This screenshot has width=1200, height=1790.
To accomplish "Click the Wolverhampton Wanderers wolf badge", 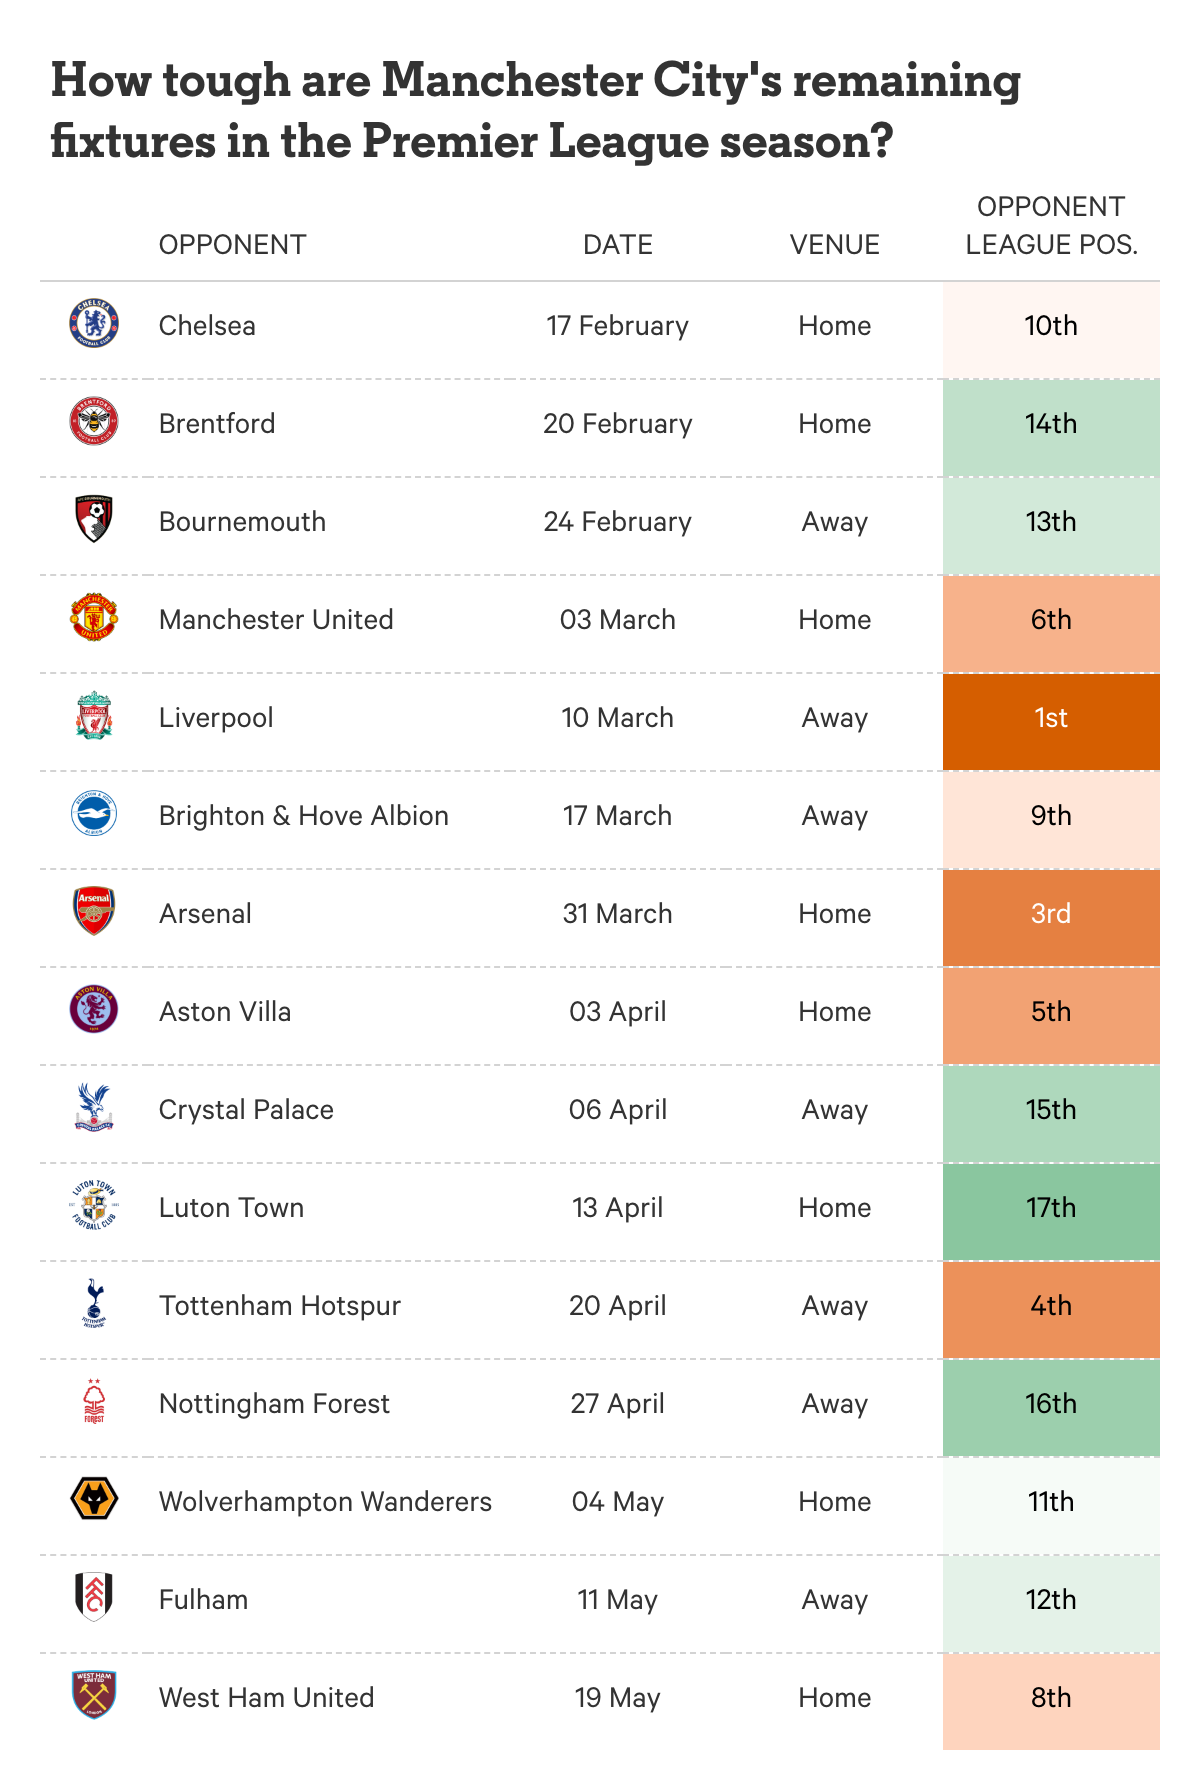I will pos(94,1500).
